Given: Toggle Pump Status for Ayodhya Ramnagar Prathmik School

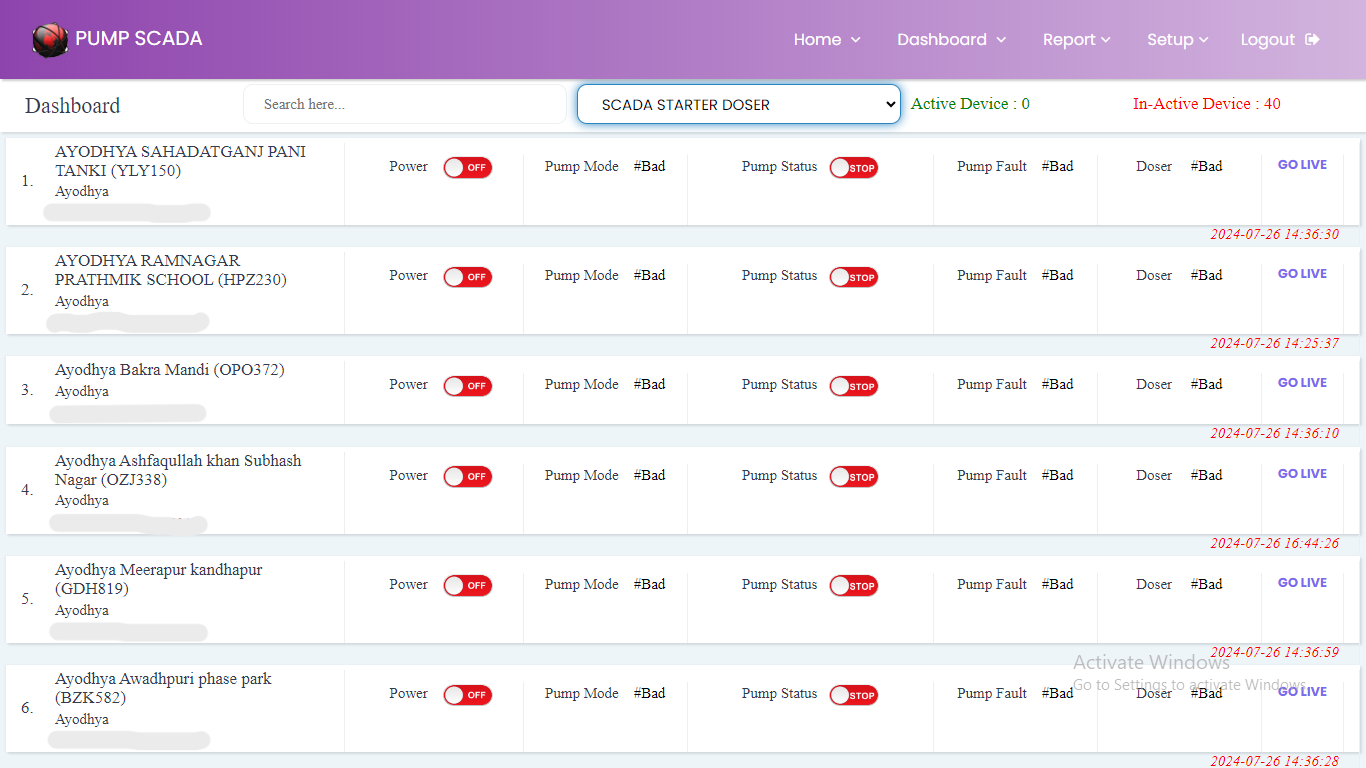Looking at the screenshot, I should 853,277.
